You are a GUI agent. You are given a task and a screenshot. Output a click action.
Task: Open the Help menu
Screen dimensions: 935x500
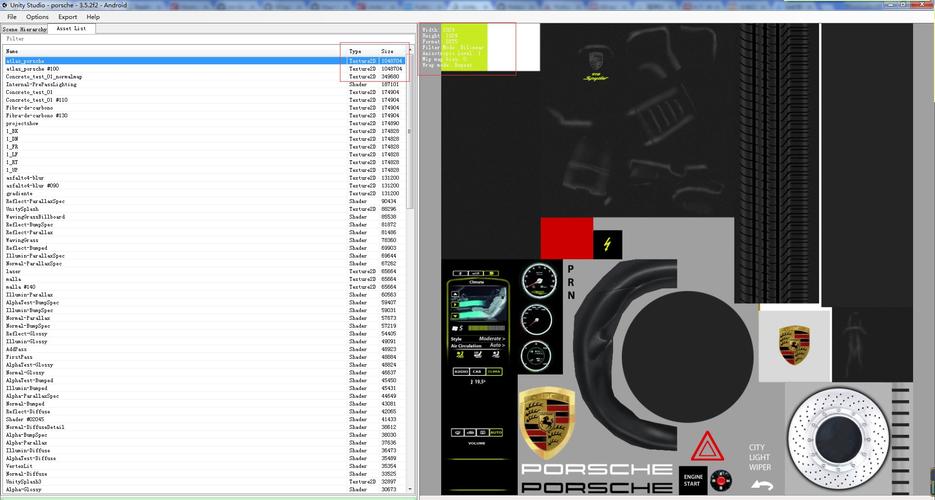93,17
